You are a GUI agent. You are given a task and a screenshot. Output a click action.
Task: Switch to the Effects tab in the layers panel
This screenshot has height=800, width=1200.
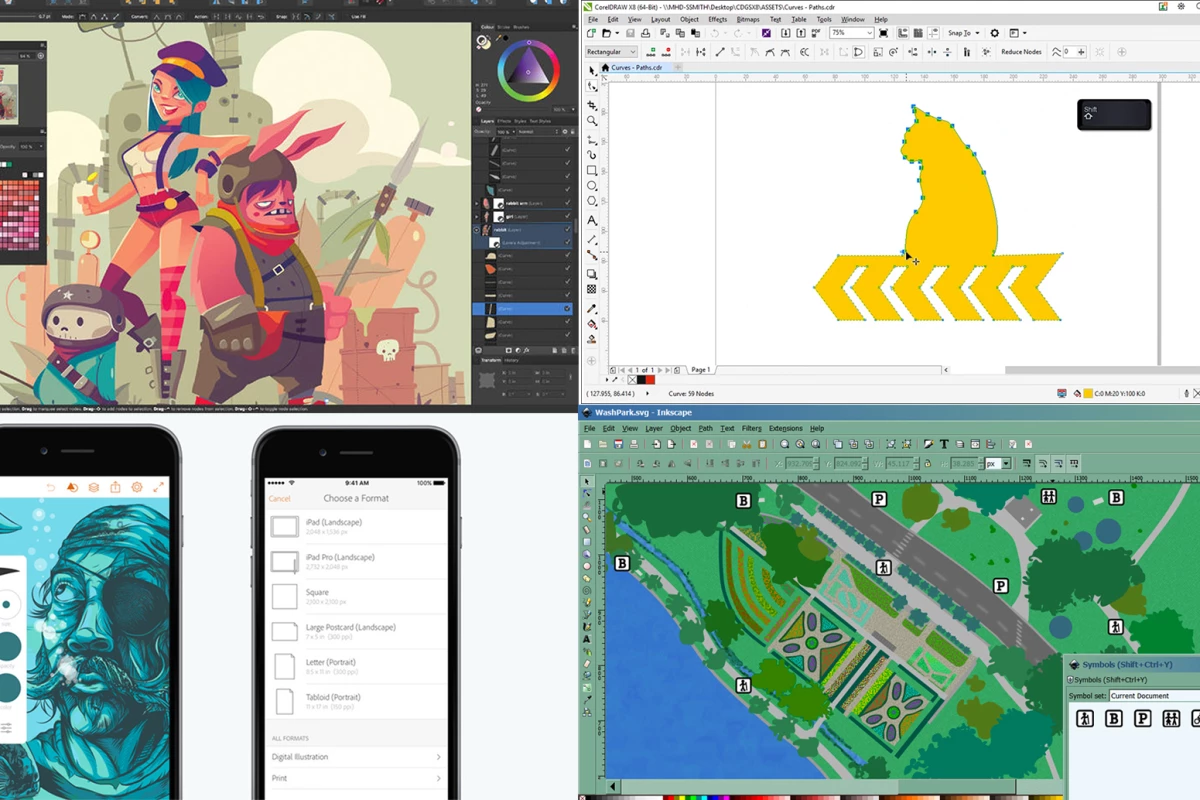[504, 121]
